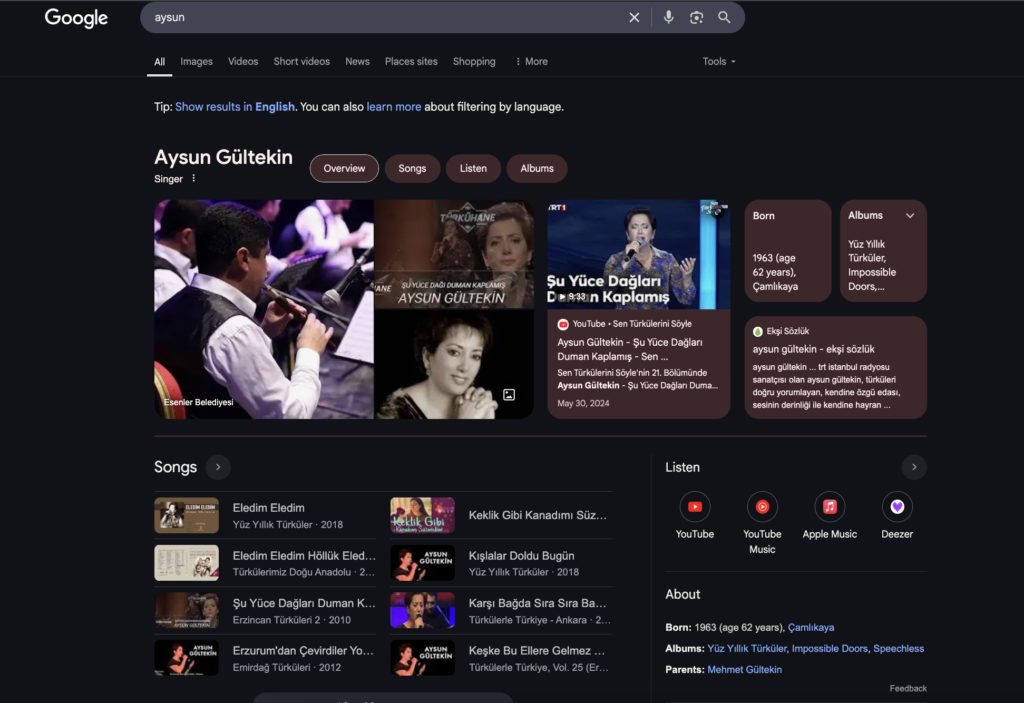This screenshot has width=1024, height=703.
Task: Open Google Lens image search icon
Action: pos(696,18)
